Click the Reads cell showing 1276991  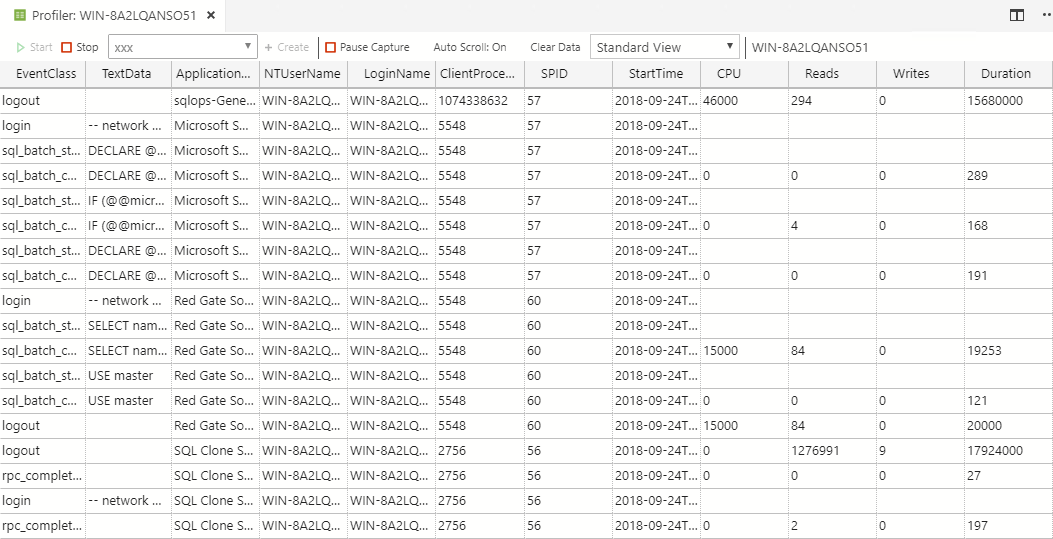point(815,451)
